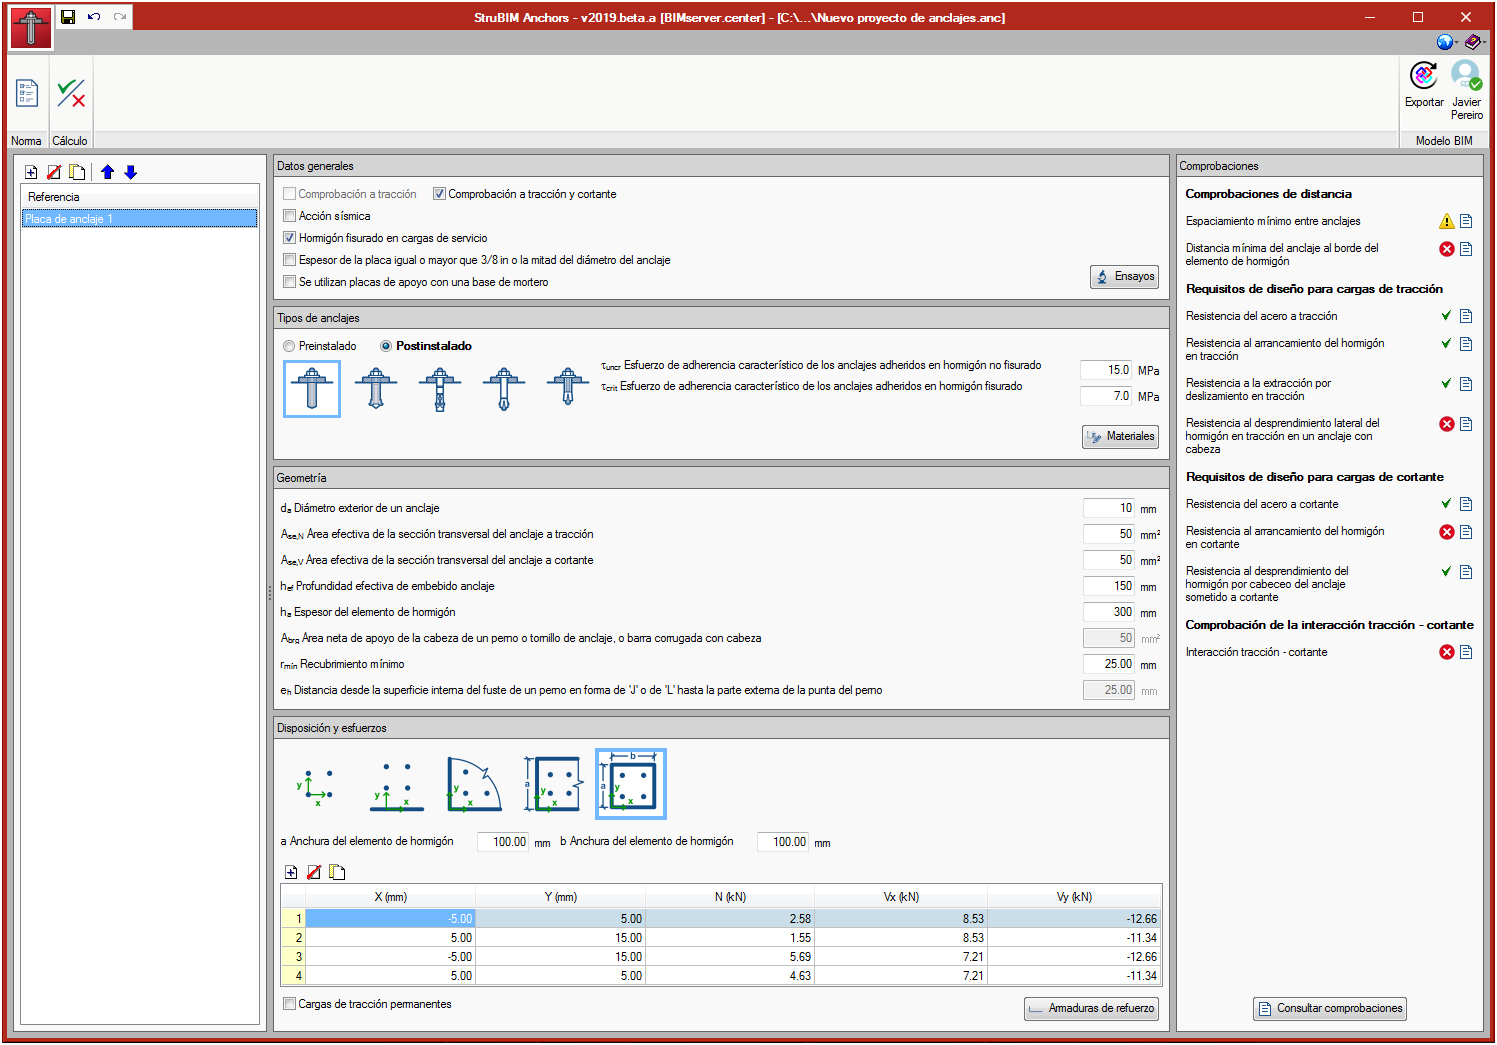
Task: Select the second anchor type icon
Action: (x=376, y=388)
